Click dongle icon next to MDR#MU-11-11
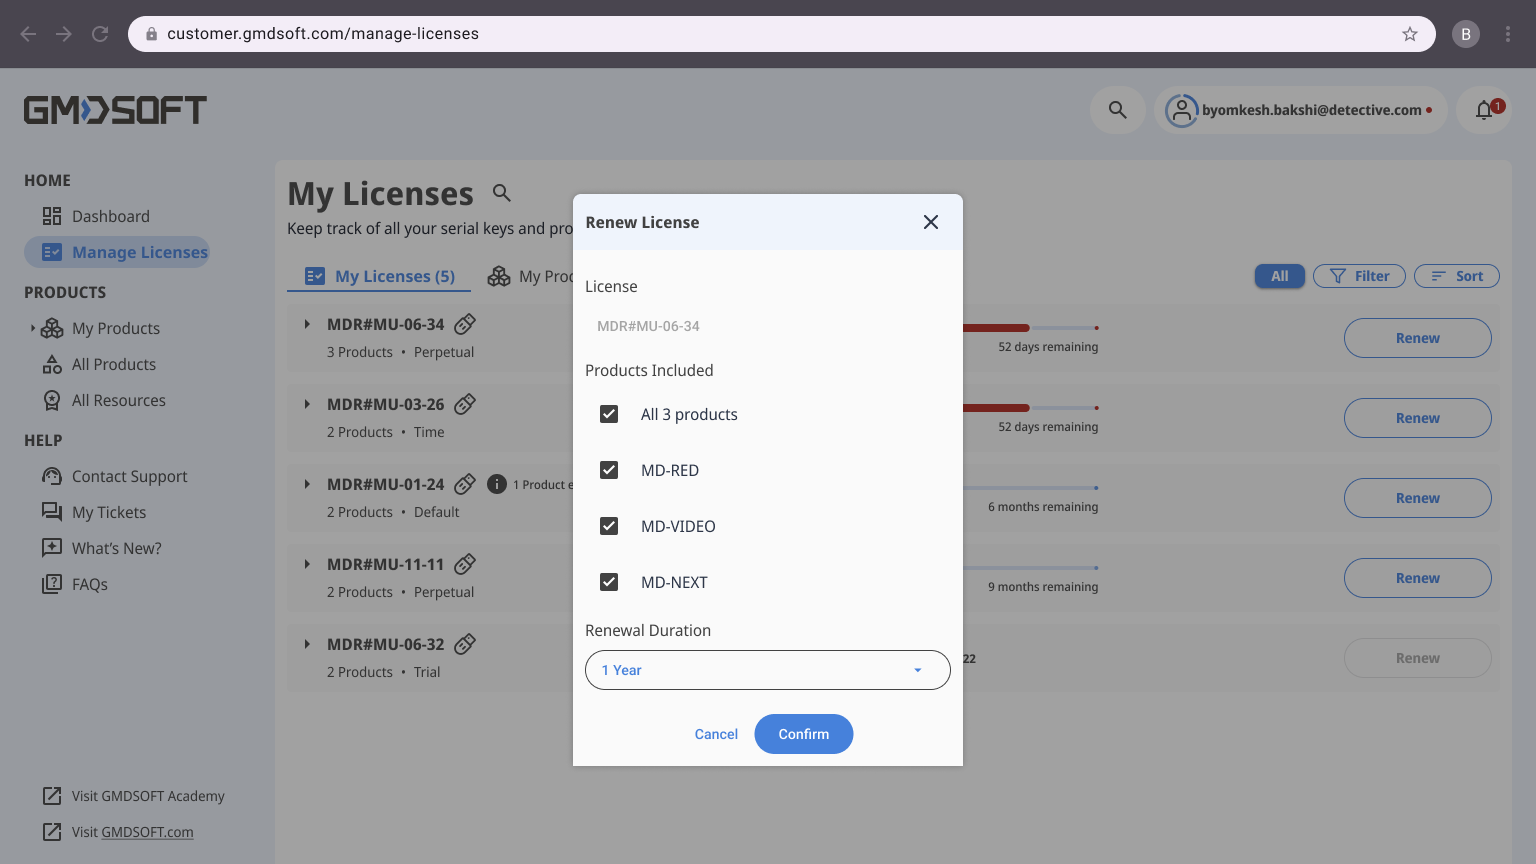This screenshot has height=864, width=1536. tap(465, 564)
